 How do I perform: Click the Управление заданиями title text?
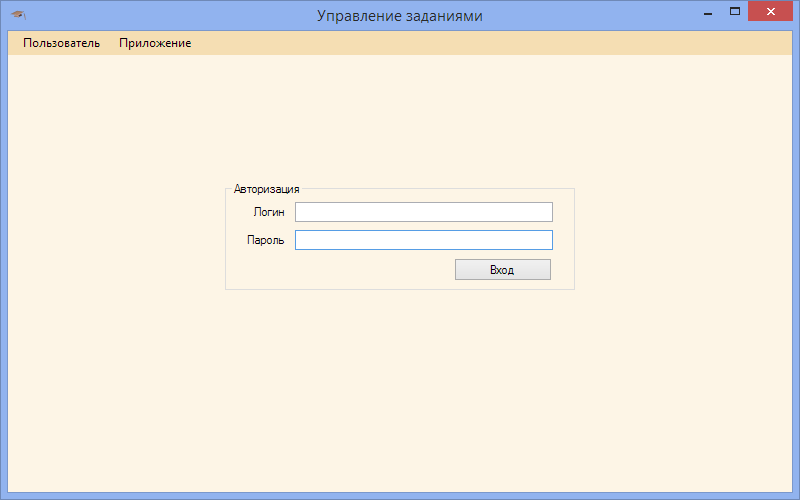399,16
